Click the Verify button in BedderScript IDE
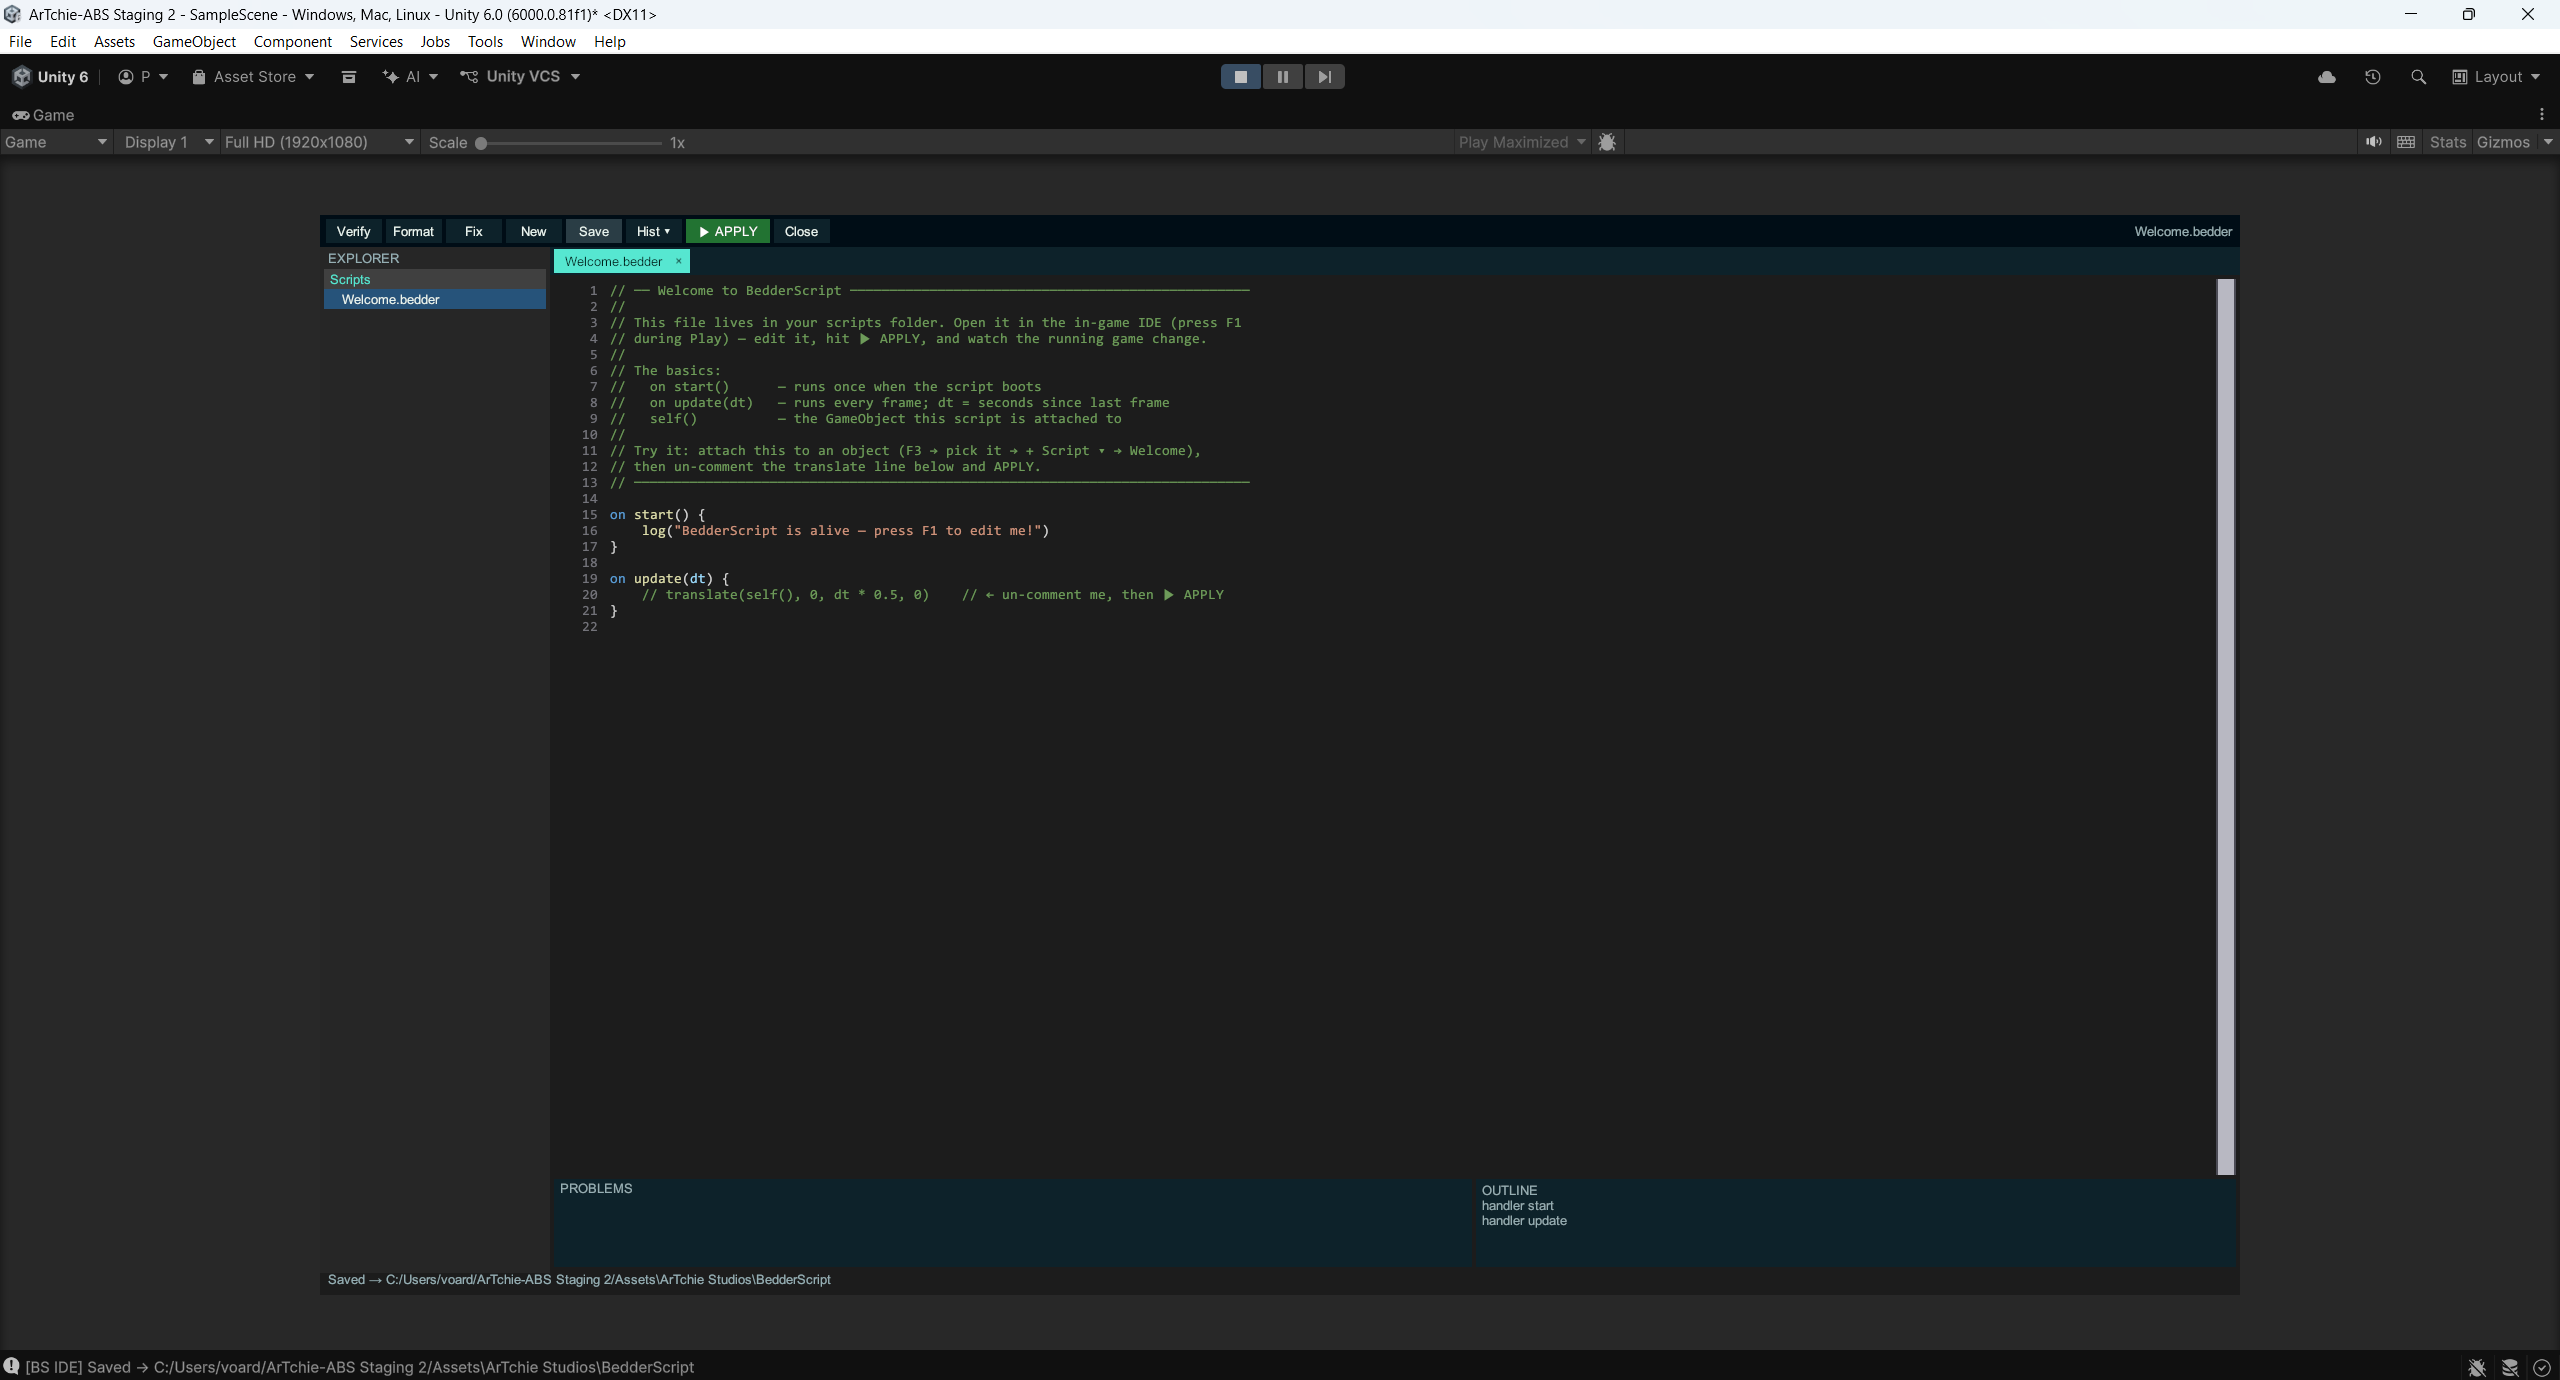Screen dimensions: 2560x1380 [x=353, y=231]
